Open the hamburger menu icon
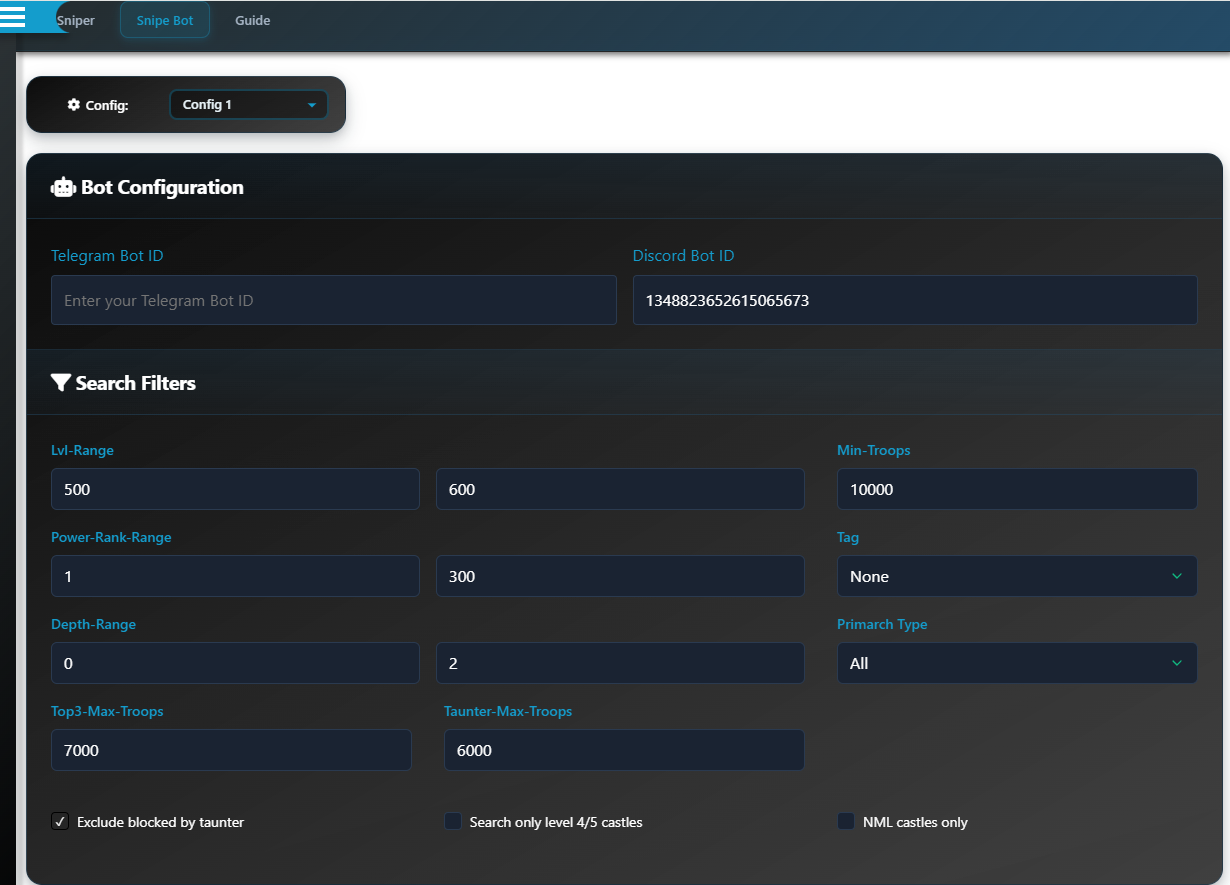1230x885 pixels. pyautogui.click(x=12, y=15)
